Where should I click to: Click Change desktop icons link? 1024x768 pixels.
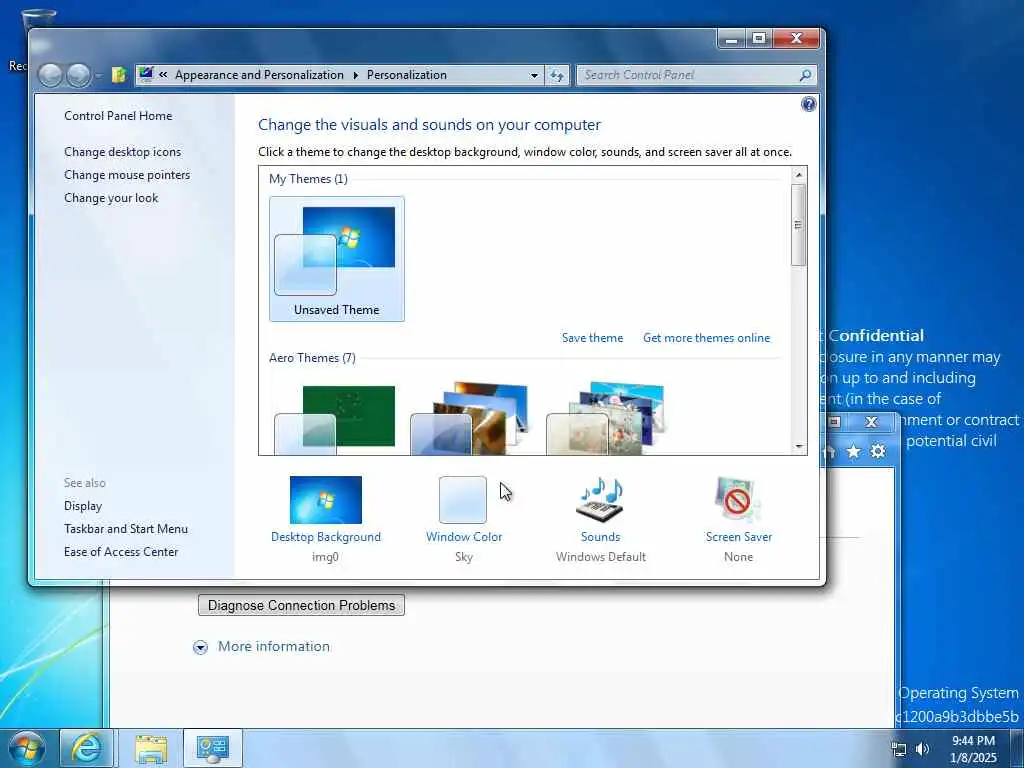click(x=122, y=152)
